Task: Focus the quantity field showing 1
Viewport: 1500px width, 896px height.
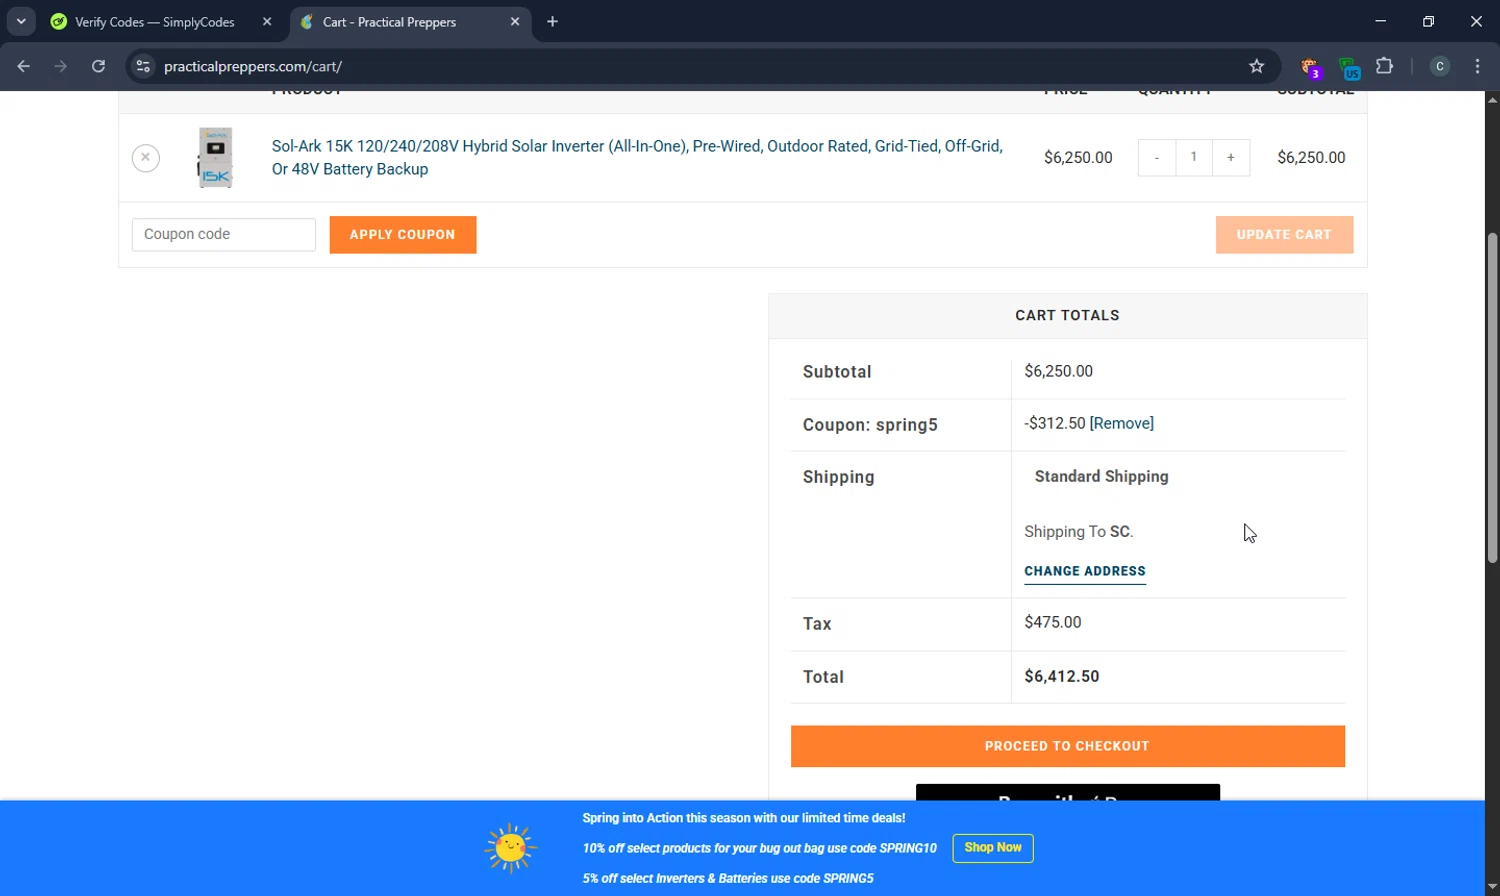Action: point(1194,158)
